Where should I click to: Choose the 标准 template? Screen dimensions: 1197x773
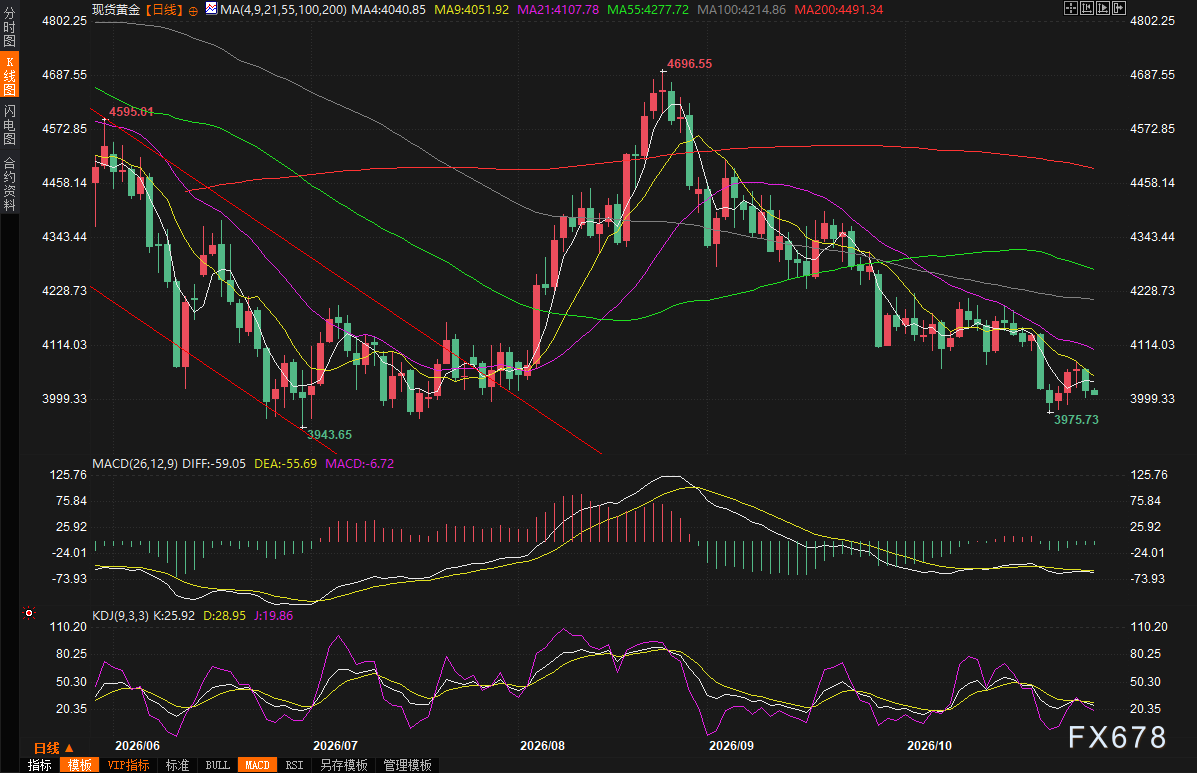point(177,765)
